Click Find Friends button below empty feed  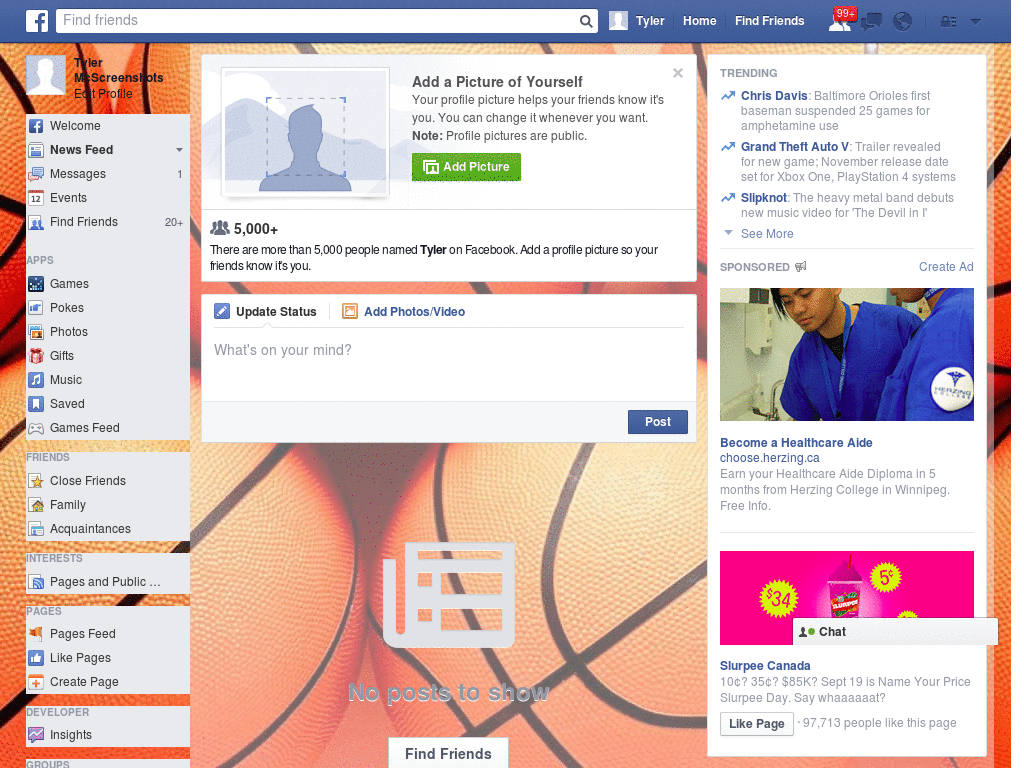tap(448, 754)
